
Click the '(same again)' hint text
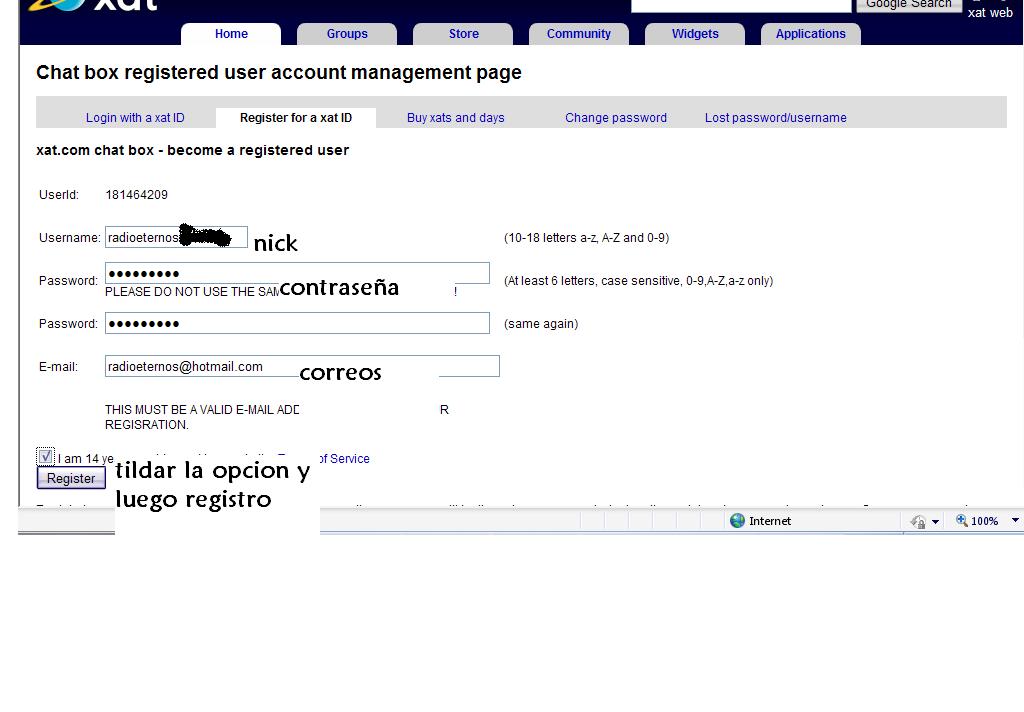point(541,324)
